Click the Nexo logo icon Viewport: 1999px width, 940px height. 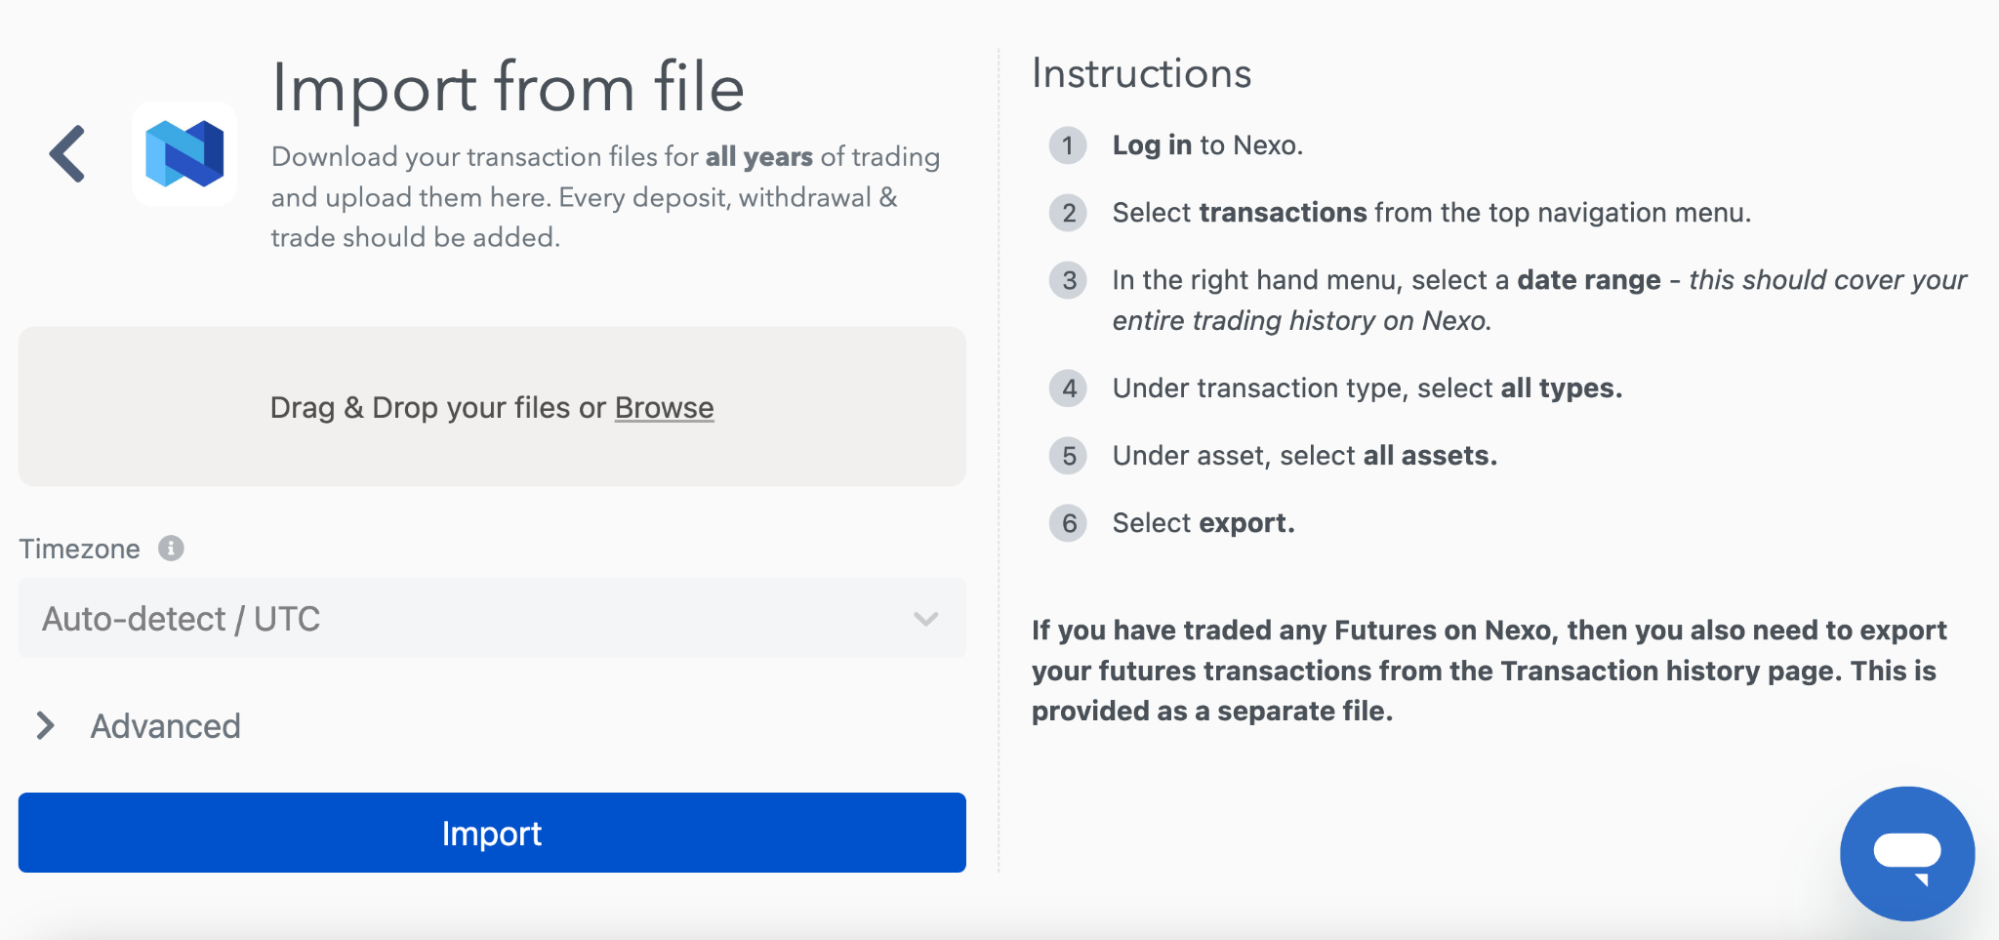pyautogui.click(x=184, y=154)
